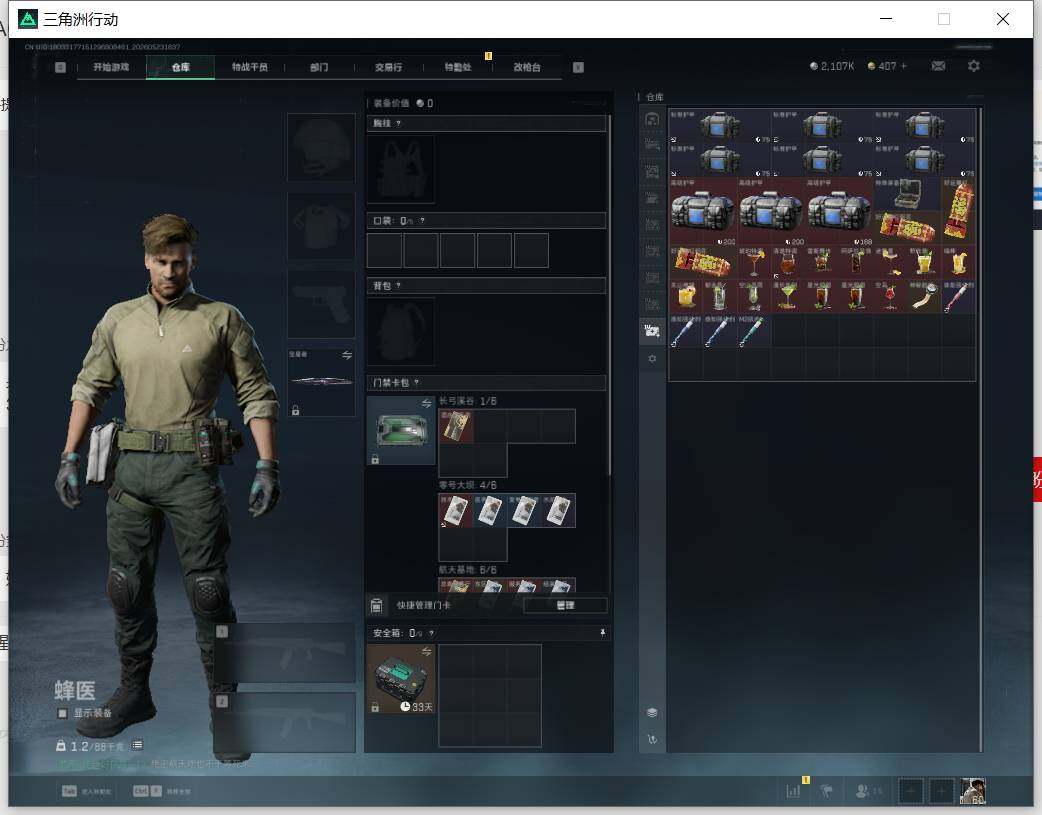Click the help icon beside 胸挂

tap(398, 124)
